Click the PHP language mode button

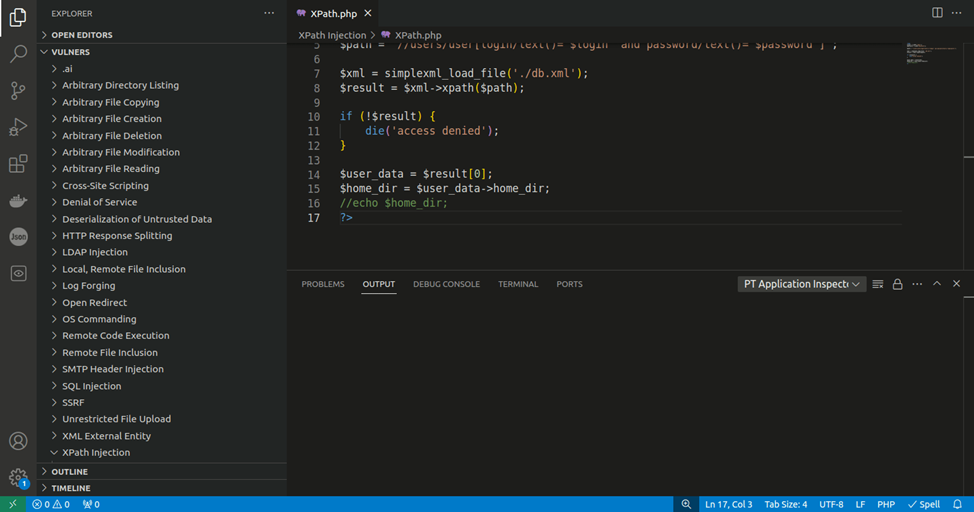pyautogui.click(x=886, y=505)
